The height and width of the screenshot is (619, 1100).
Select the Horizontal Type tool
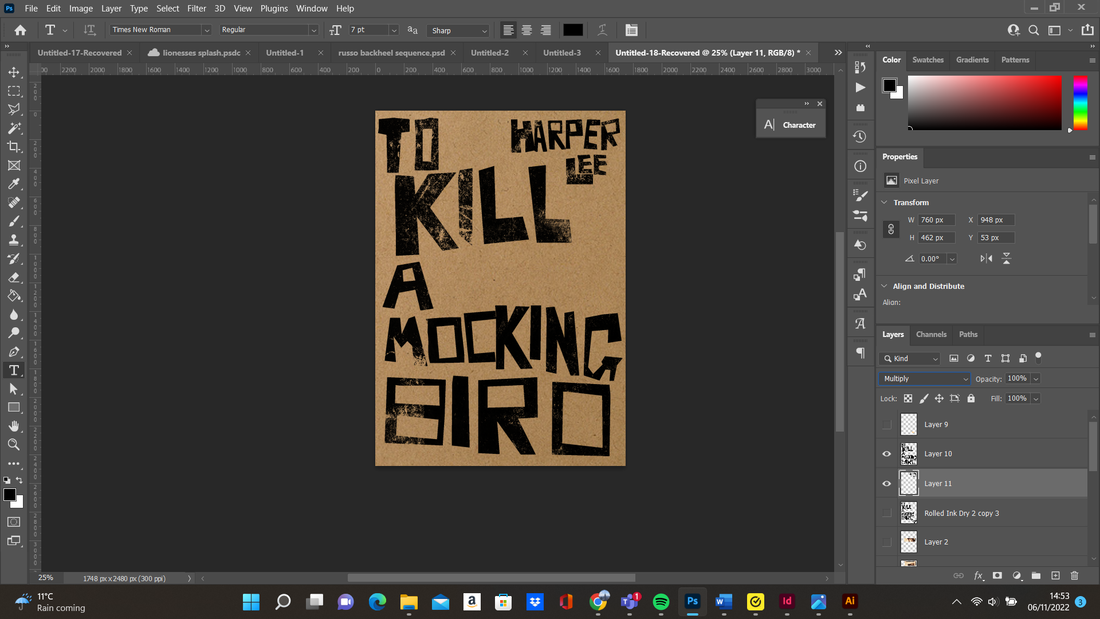(x=14, y=370)
